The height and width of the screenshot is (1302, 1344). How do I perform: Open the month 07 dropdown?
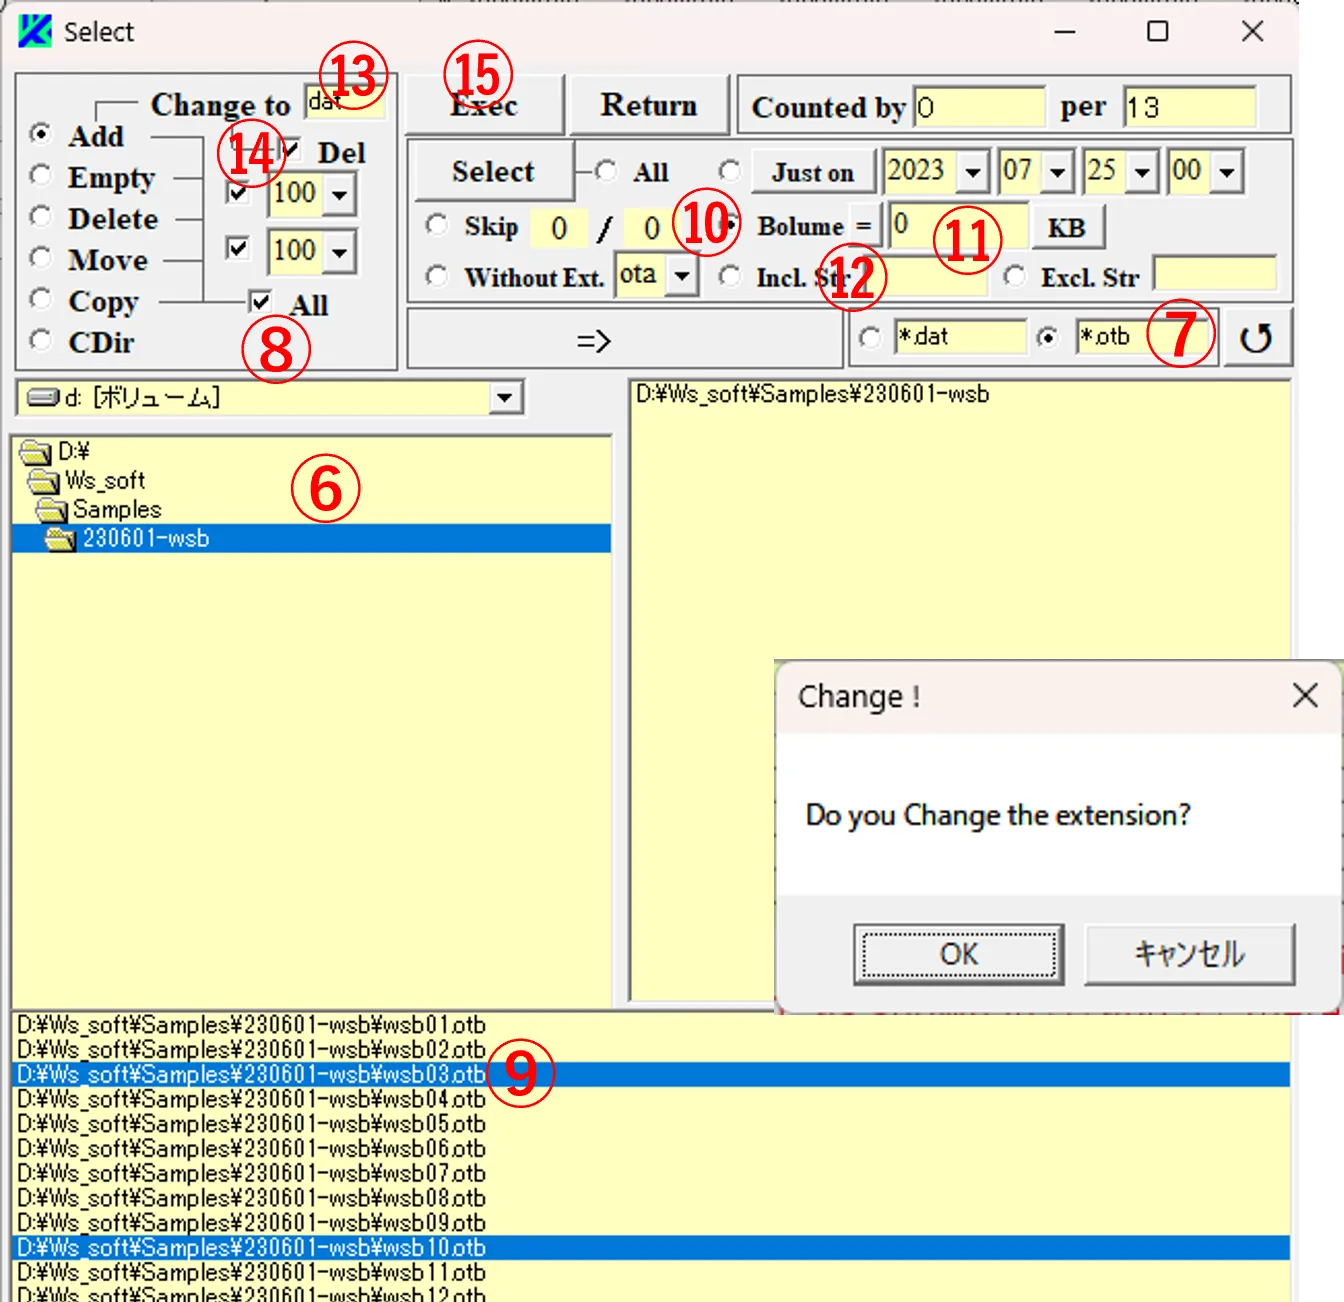tap(1058, 172)
